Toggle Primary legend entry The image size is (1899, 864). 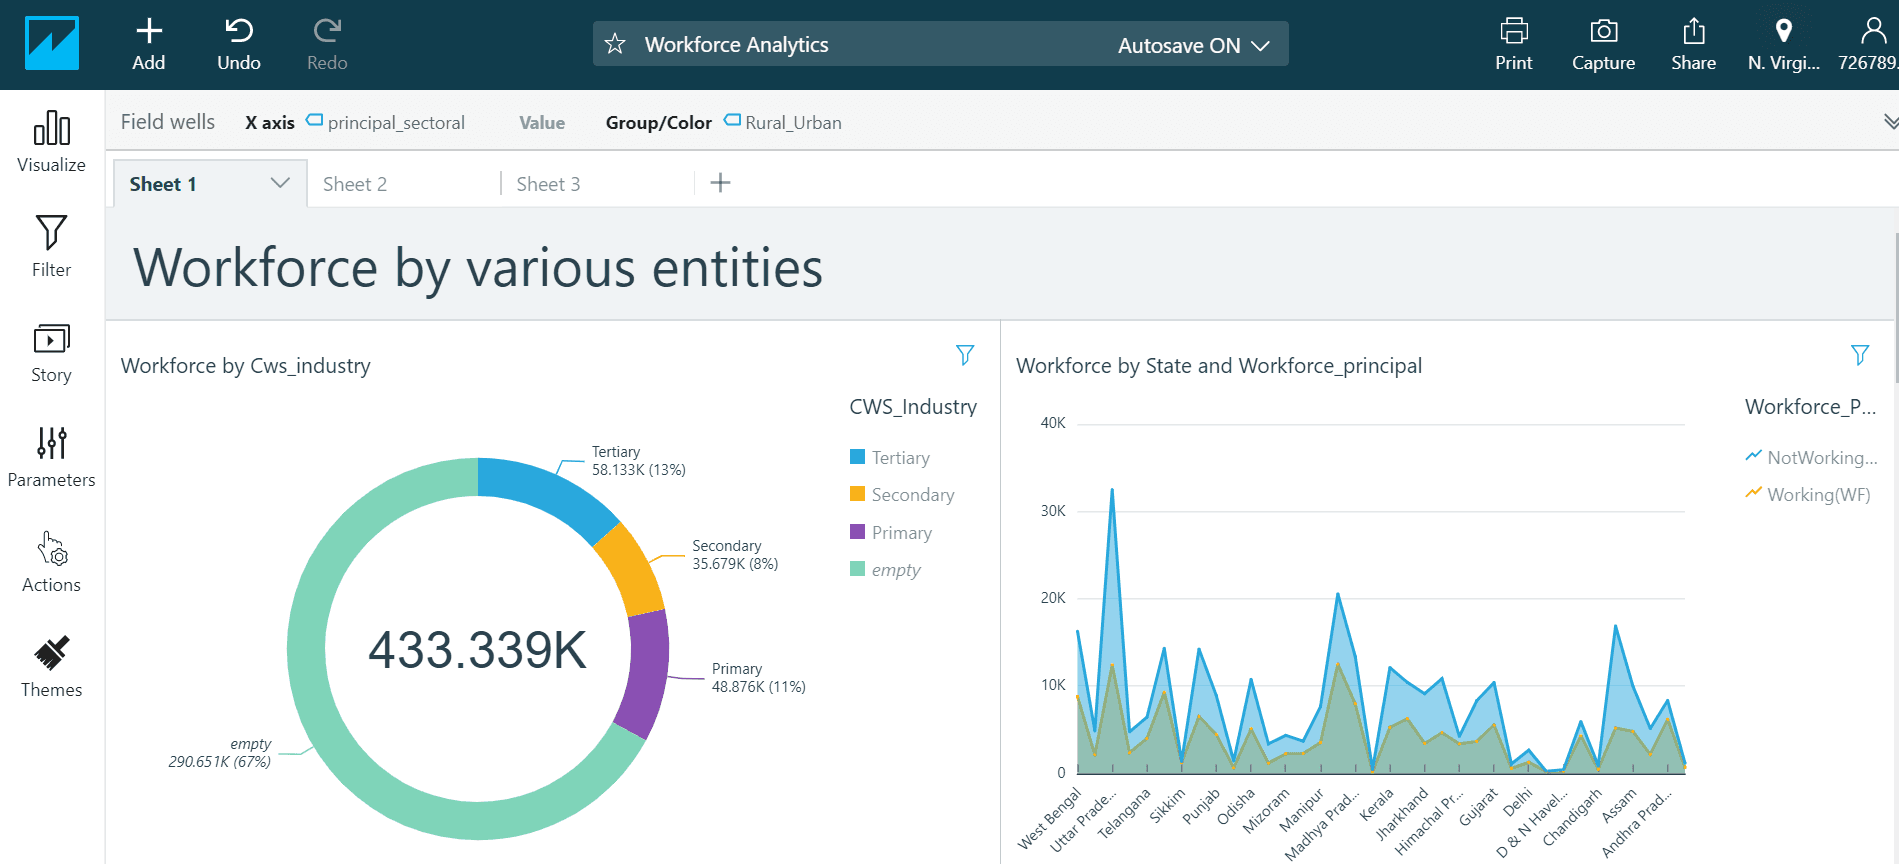point(891,532)
